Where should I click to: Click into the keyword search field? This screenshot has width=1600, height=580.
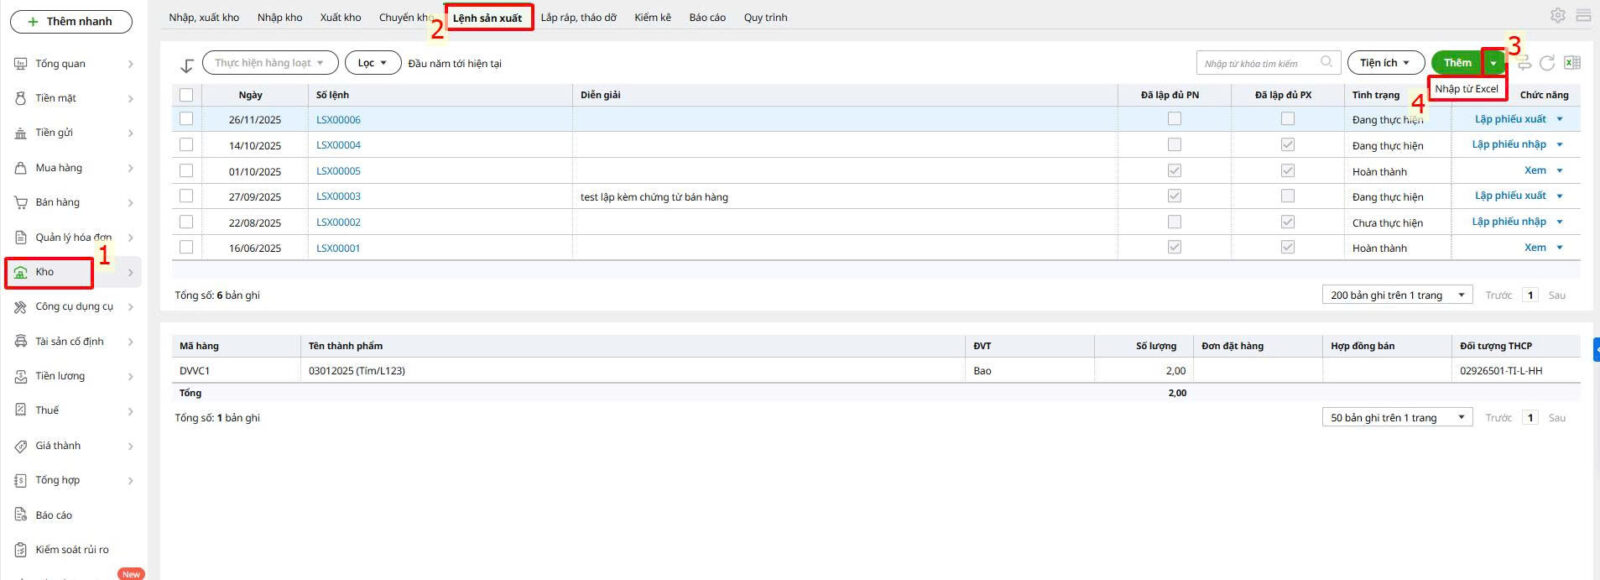[1257, 63]
